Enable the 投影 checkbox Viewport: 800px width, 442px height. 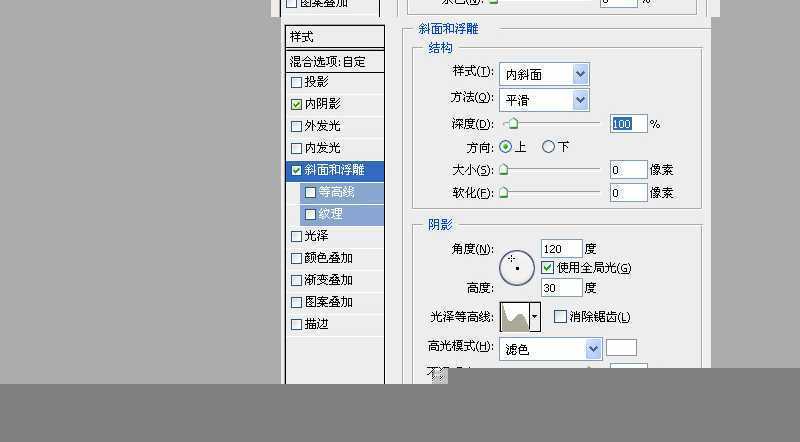click(x=296, y=82)
